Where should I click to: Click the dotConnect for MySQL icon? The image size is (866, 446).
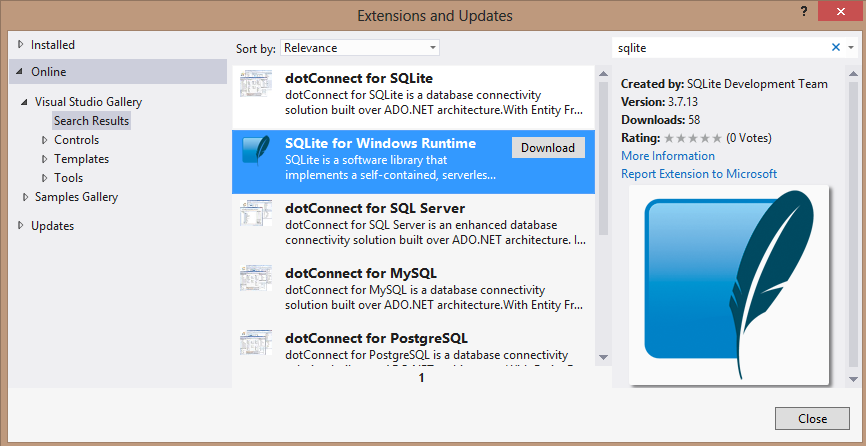[x=256, y=278]
